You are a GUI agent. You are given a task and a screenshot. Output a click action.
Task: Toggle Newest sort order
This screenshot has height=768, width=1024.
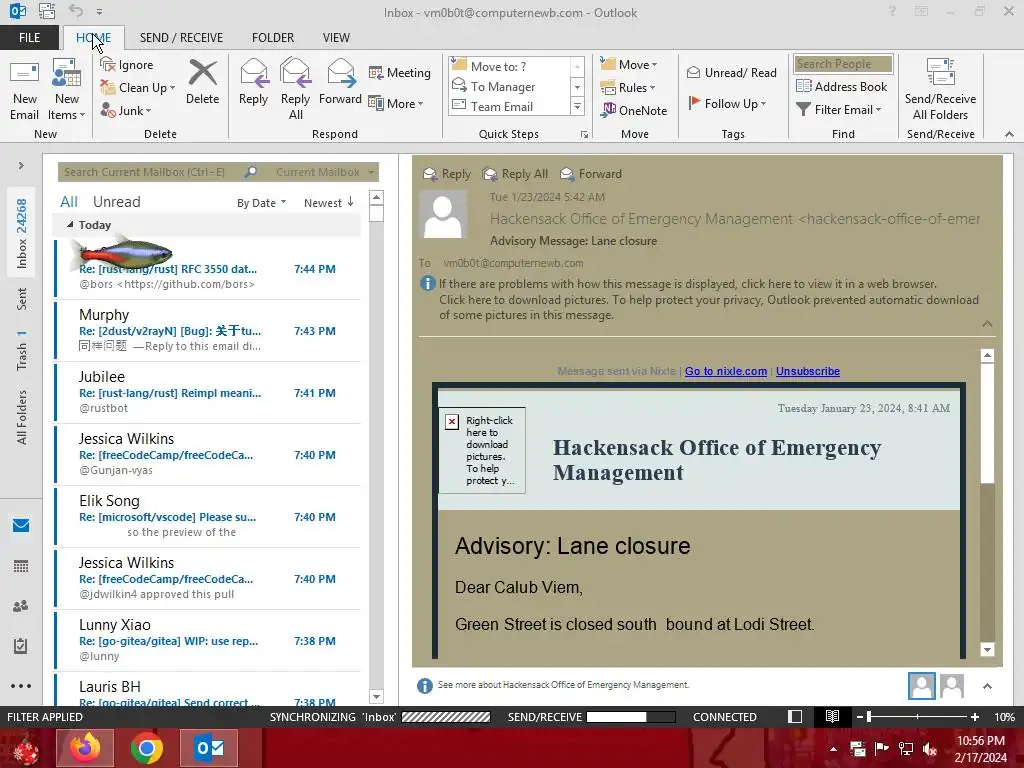click(328, 202)
